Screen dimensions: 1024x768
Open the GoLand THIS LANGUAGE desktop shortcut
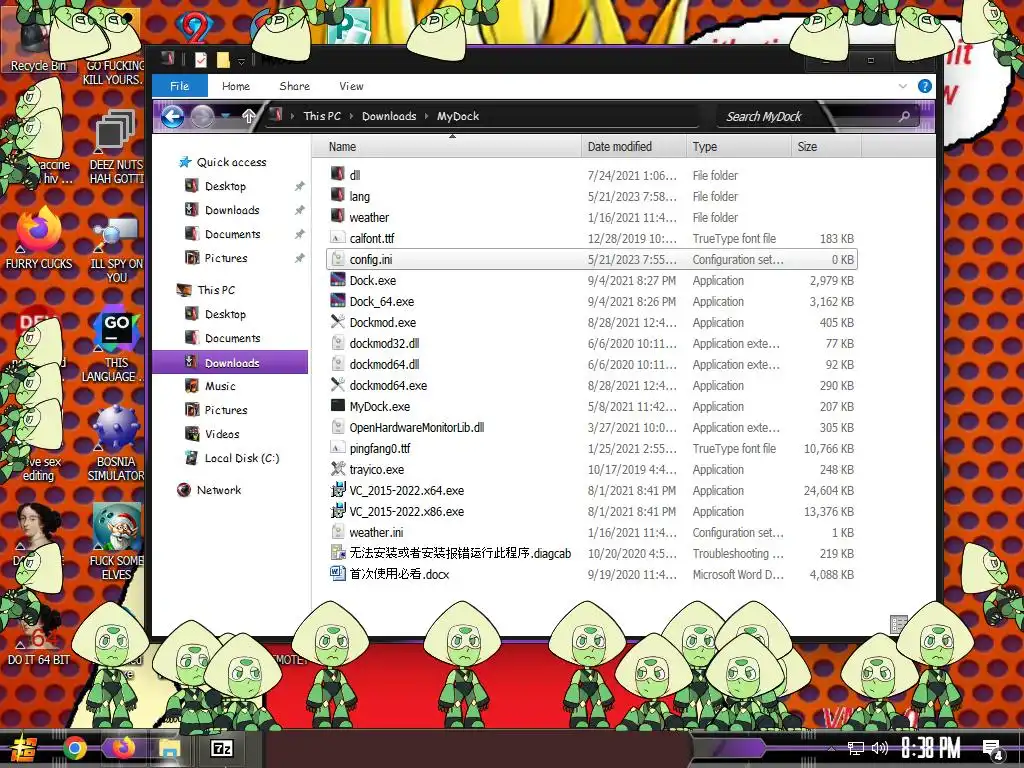(x=116, y=346)
